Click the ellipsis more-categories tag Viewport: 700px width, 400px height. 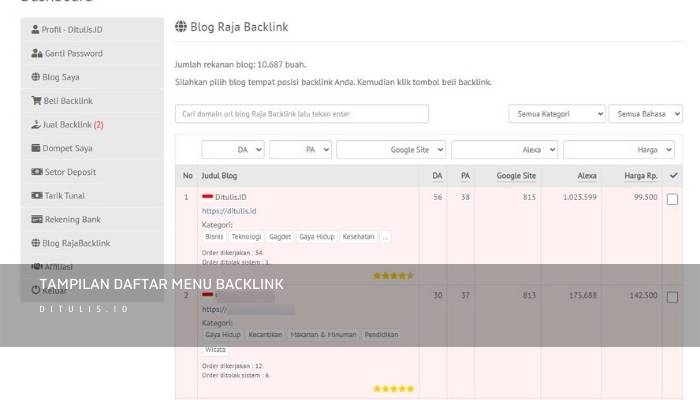click(386, 237)
